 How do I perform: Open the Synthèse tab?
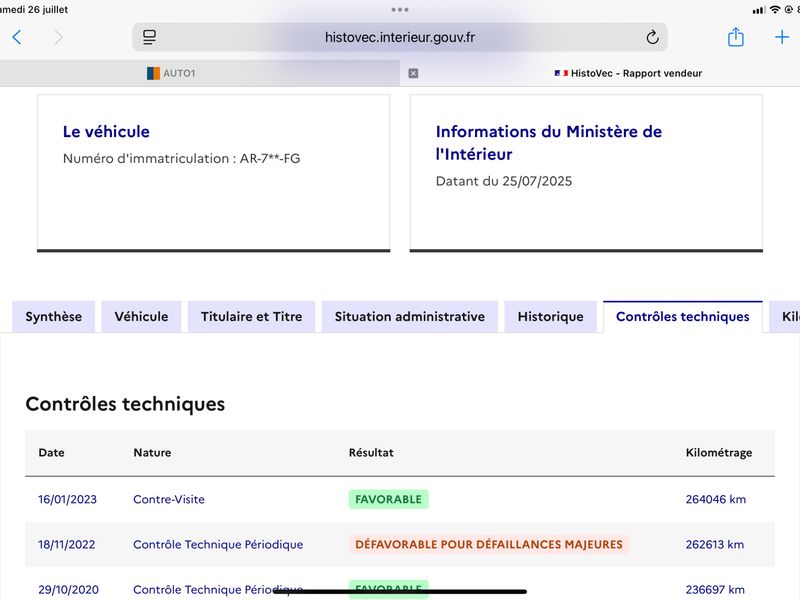click(x=54, y=317)
